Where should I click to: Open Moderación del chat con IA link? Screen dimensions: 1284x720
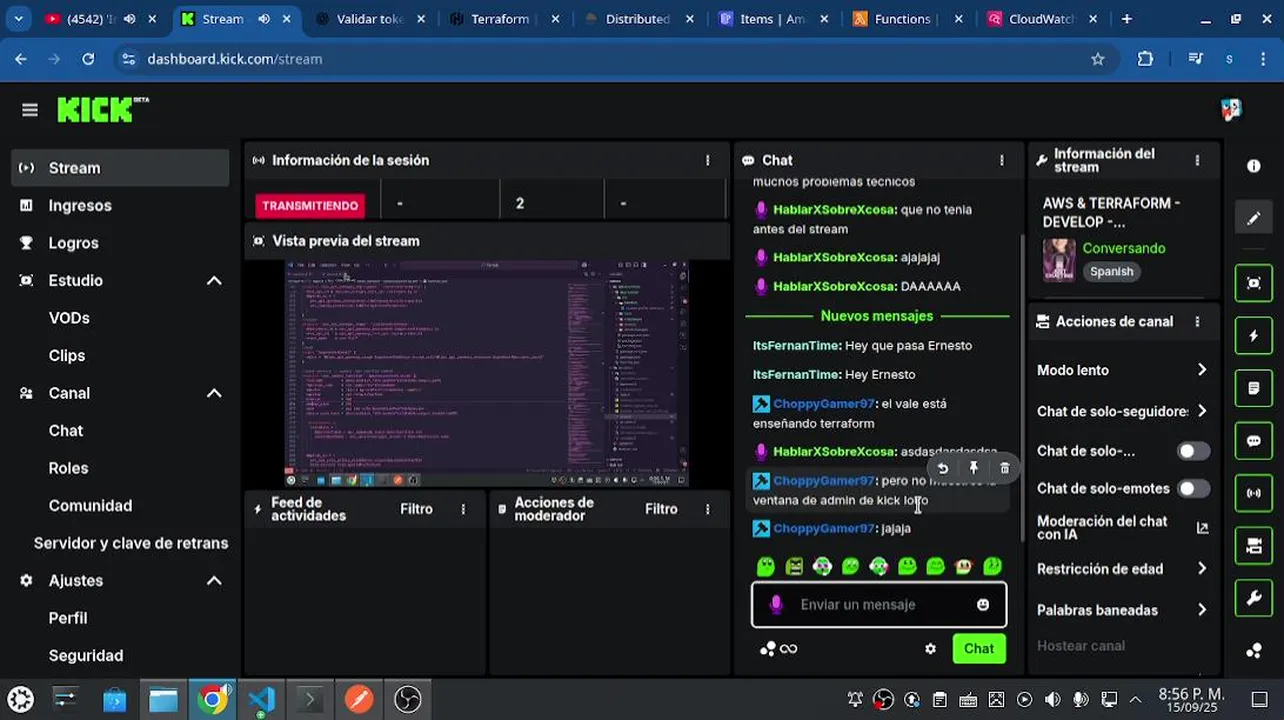click(x=1122, y=528)
